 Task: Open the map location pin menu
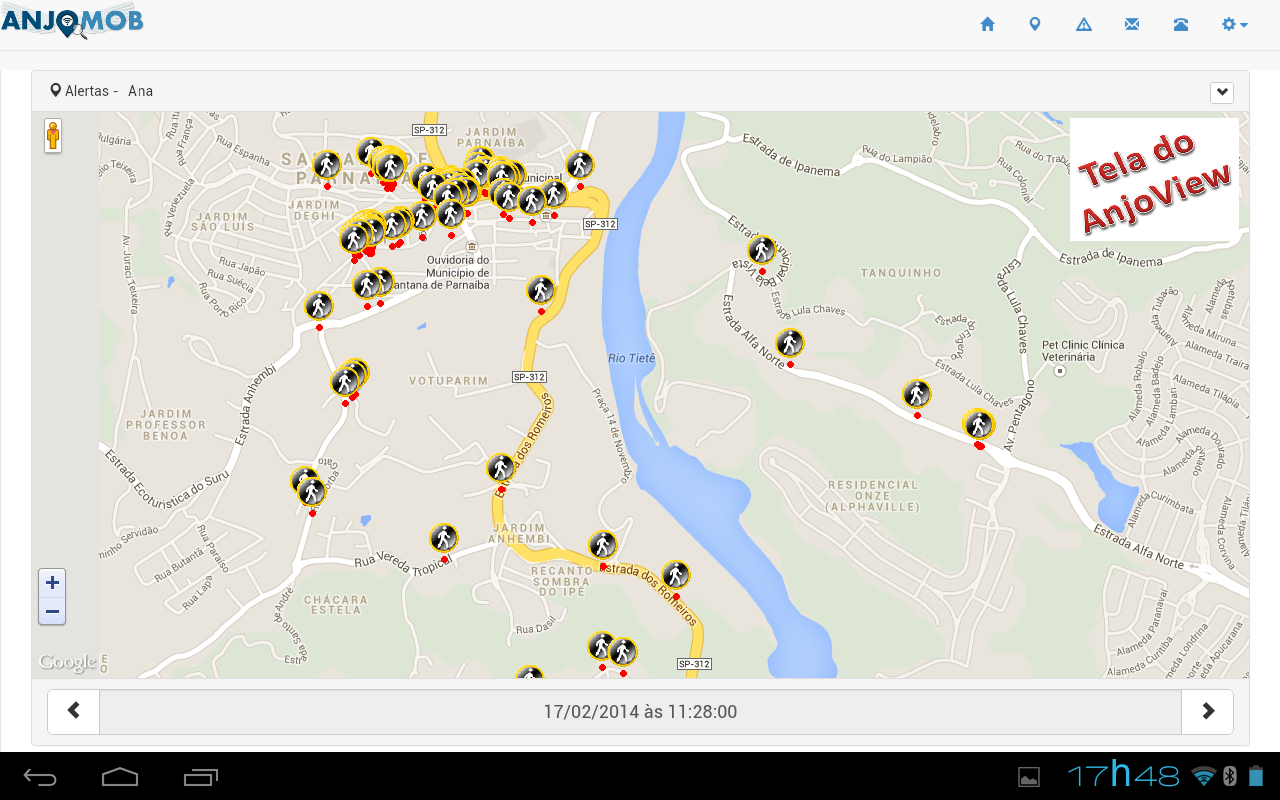tap(1035, 24)
